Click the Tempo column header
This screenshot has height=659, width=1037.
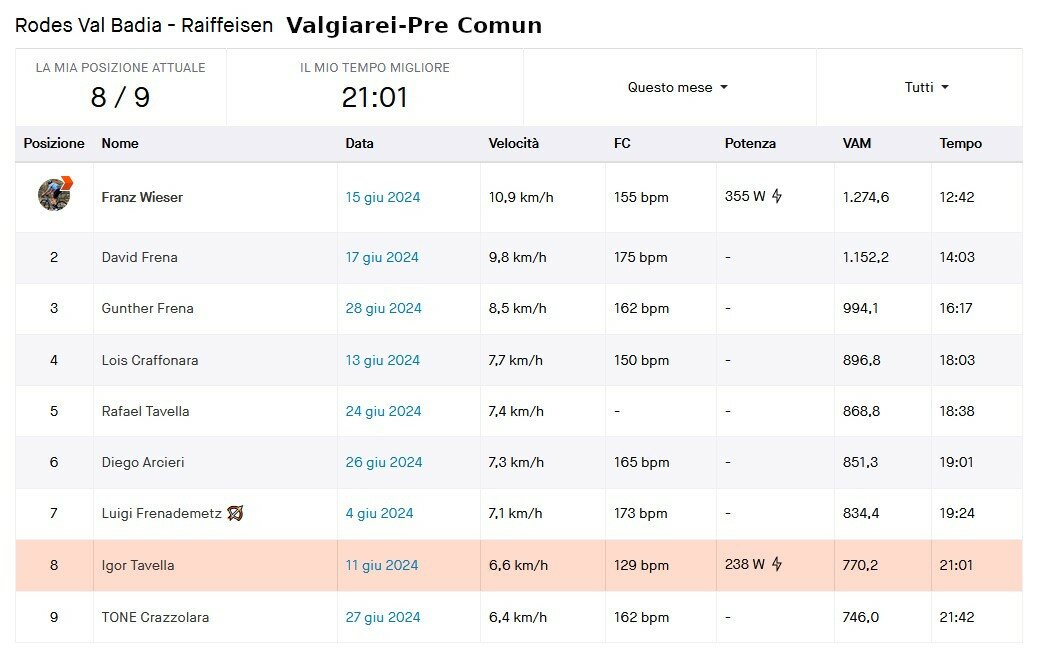click(x=960, y=143)
